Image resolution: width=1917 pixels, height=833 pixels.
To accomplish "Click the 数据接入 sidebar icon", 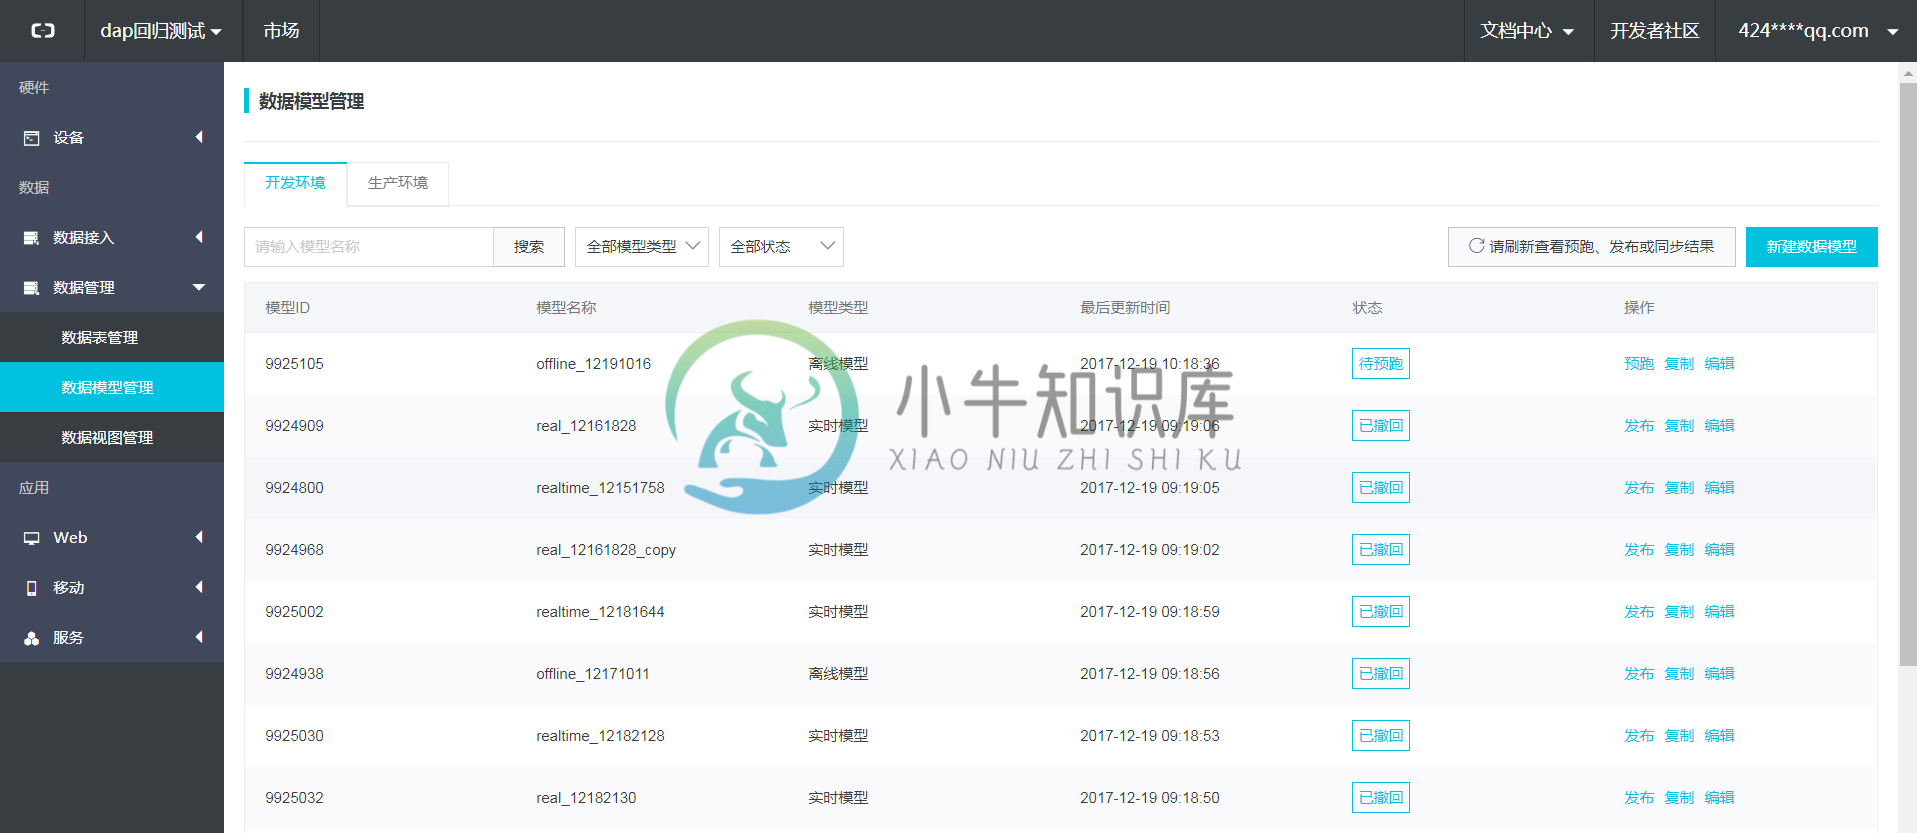I will [x=32, y=238].
